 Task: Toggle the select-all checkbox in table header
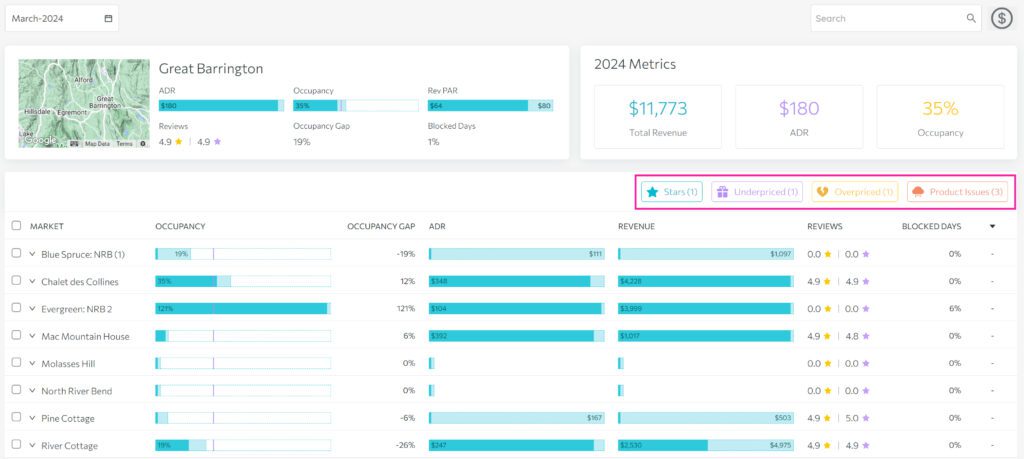pyautogui.click(x=16, y=226)
